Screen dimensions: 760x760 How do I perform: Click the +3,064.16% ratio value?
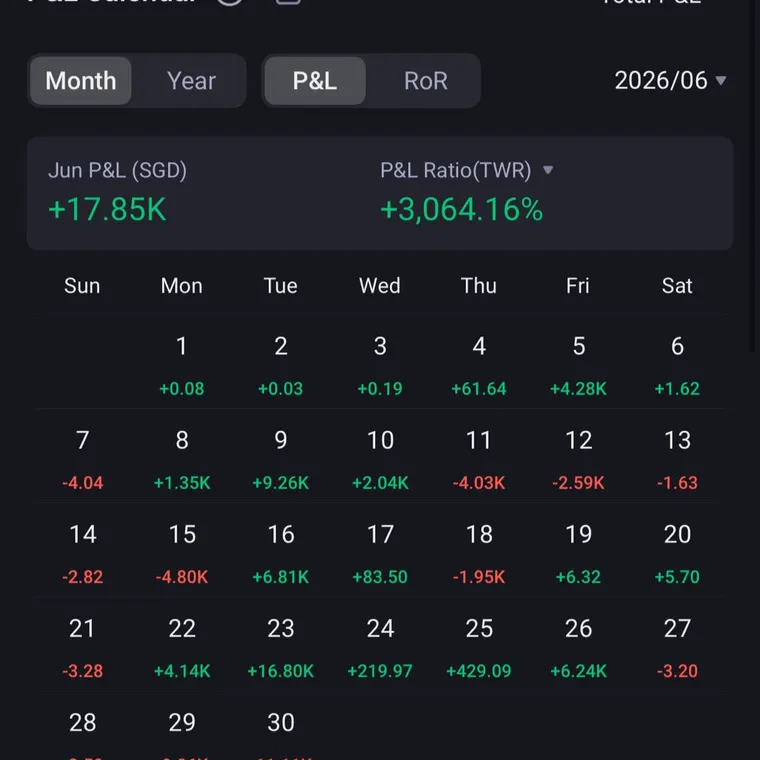[461, 209]
